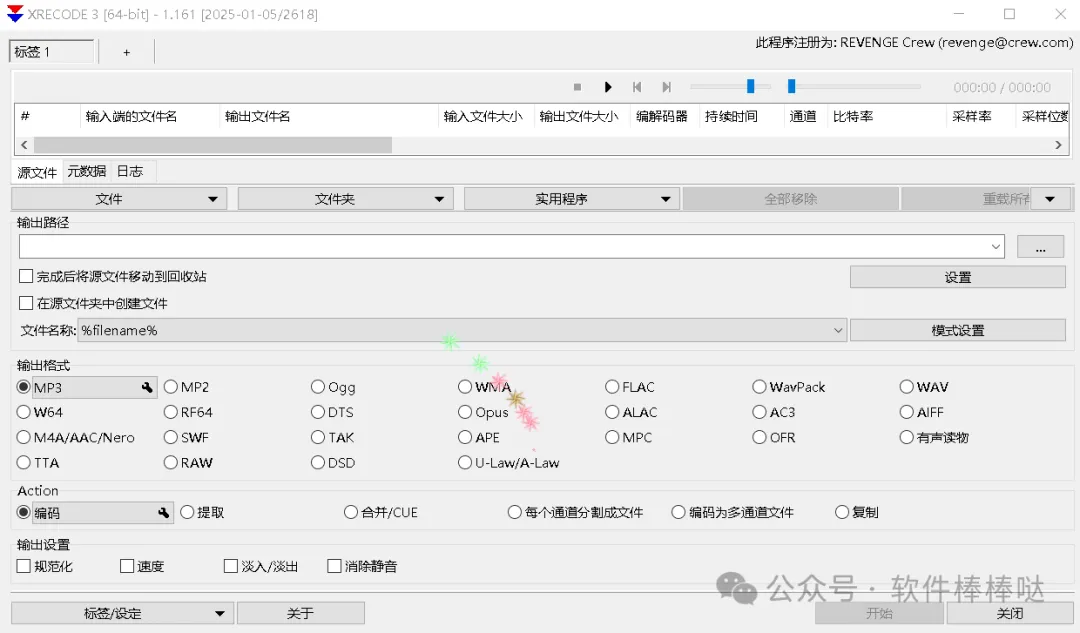Viewport: 1080px width, 633px height.
Task: Click the XRECODE app logo icon
Action: [x=14, y=14]
